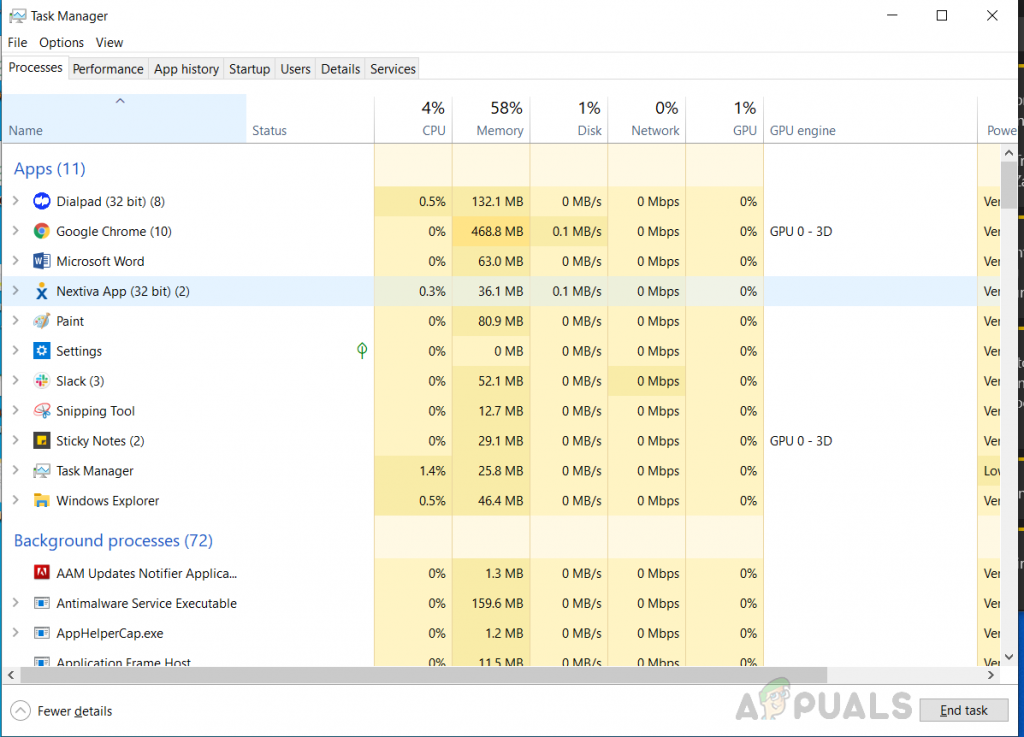The height and width of the screenshot is (737, 1024).
Task: Click the Task Manager title bar icon
Action: tap(18, 16)
